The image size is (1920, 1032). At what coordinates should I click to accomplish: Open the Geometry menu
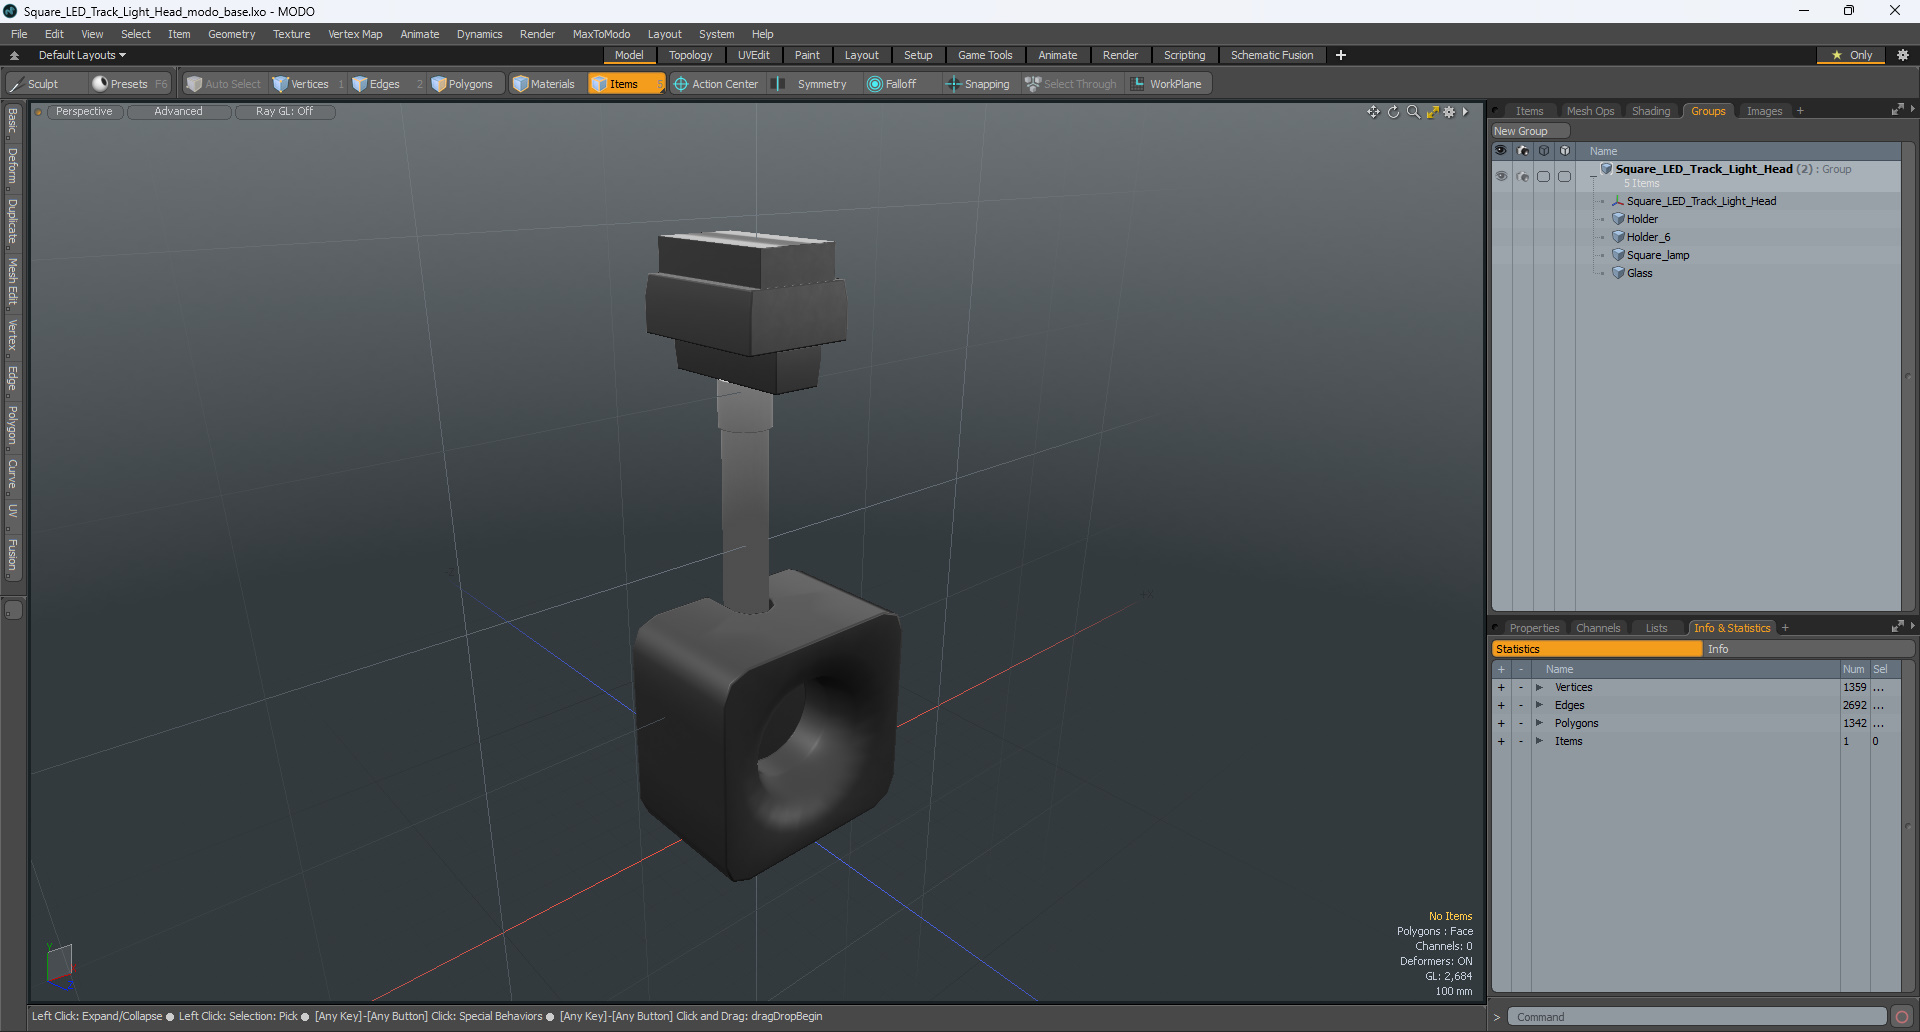pyautogui.click(x=231, y=34)
